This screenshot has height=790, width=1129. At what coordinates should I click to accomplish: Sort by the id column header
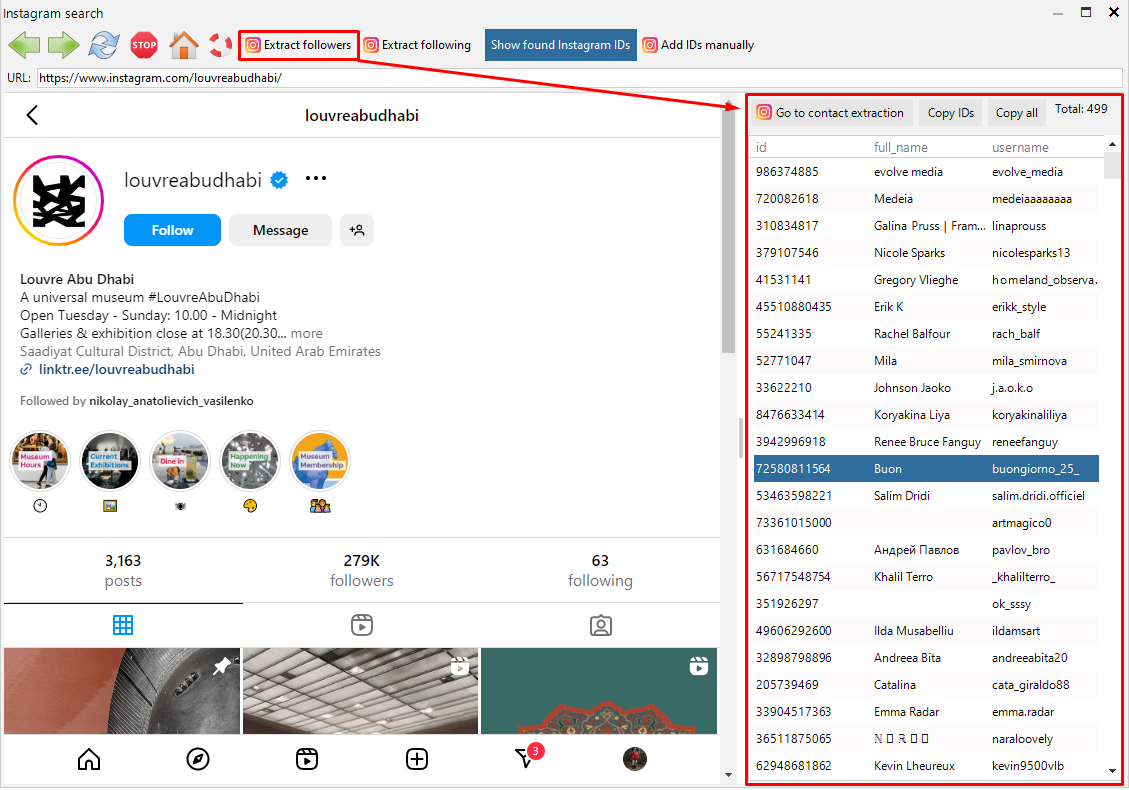point(761,148)
